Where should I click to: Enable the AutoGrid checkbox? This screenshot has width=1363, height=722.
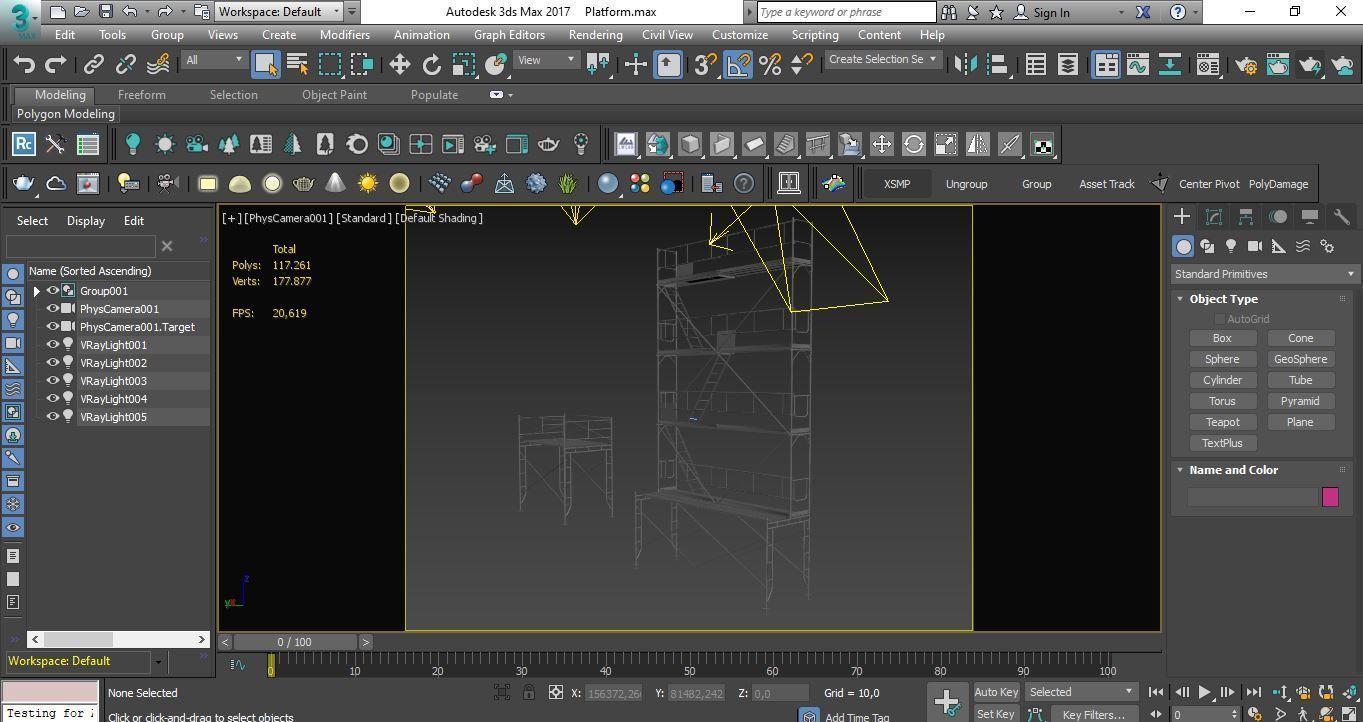(x=1219, y=319)
